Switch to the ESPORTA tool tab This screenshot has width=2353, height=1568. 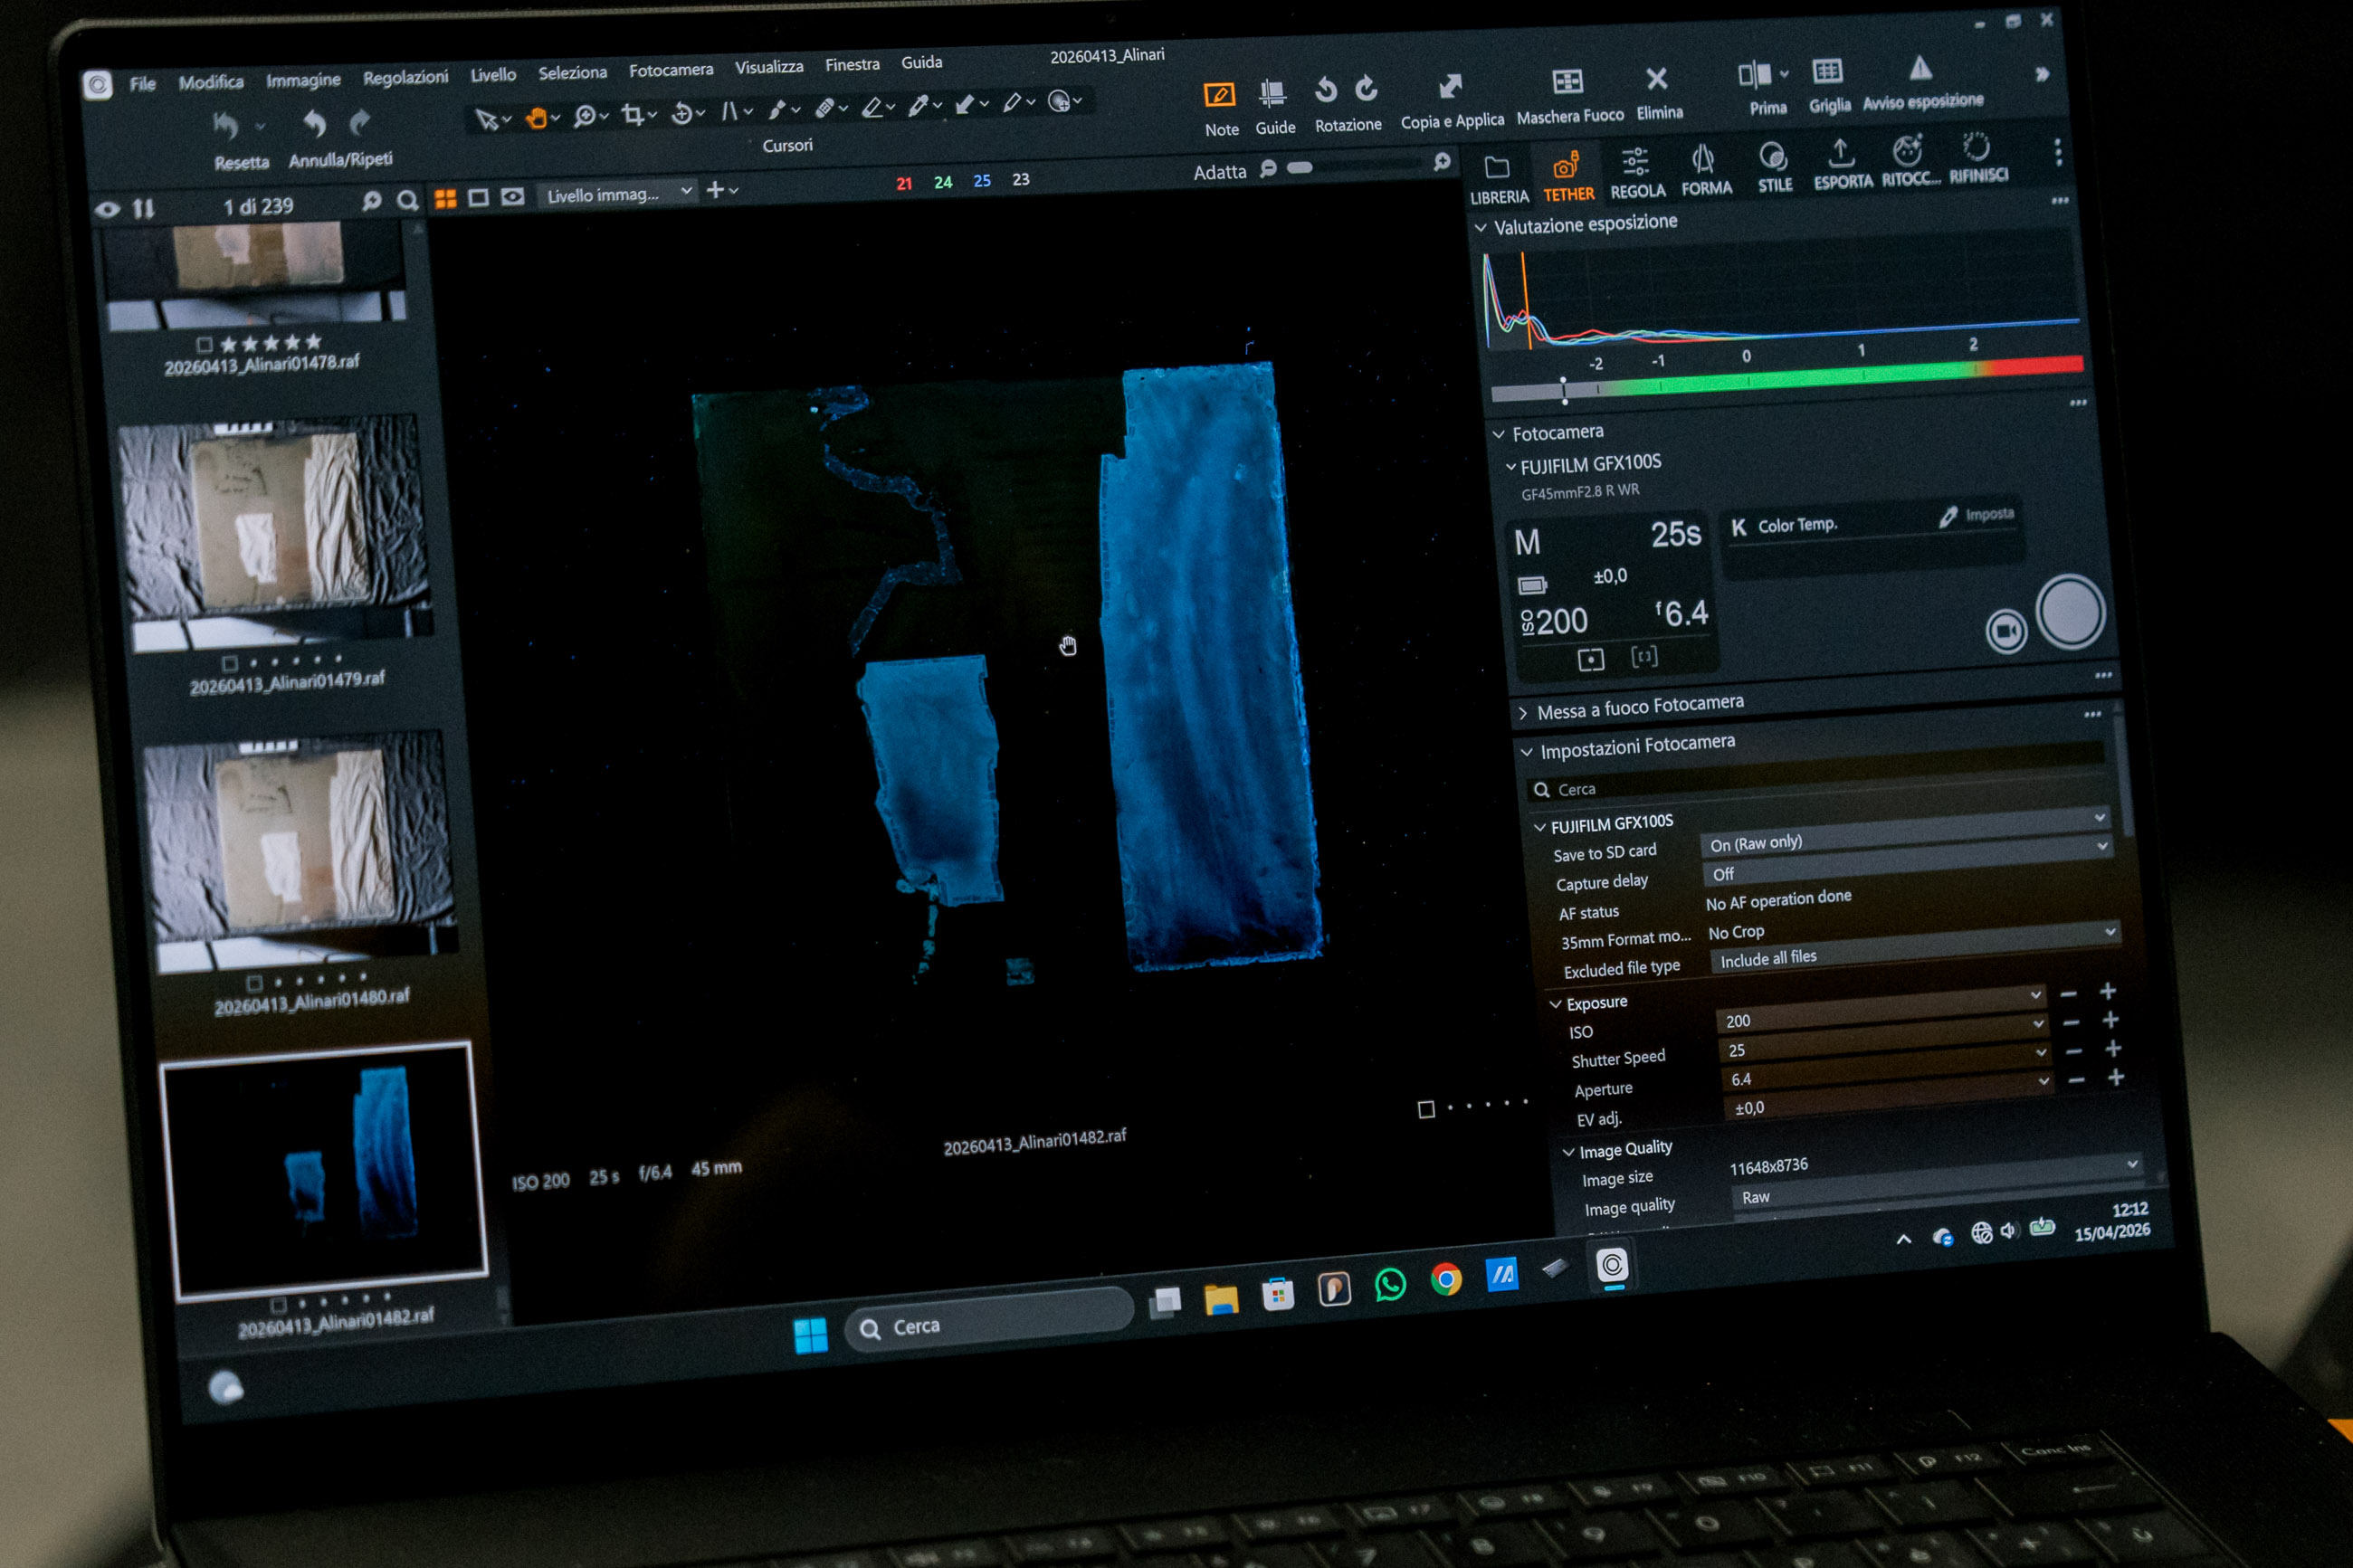coord(1842,165)
